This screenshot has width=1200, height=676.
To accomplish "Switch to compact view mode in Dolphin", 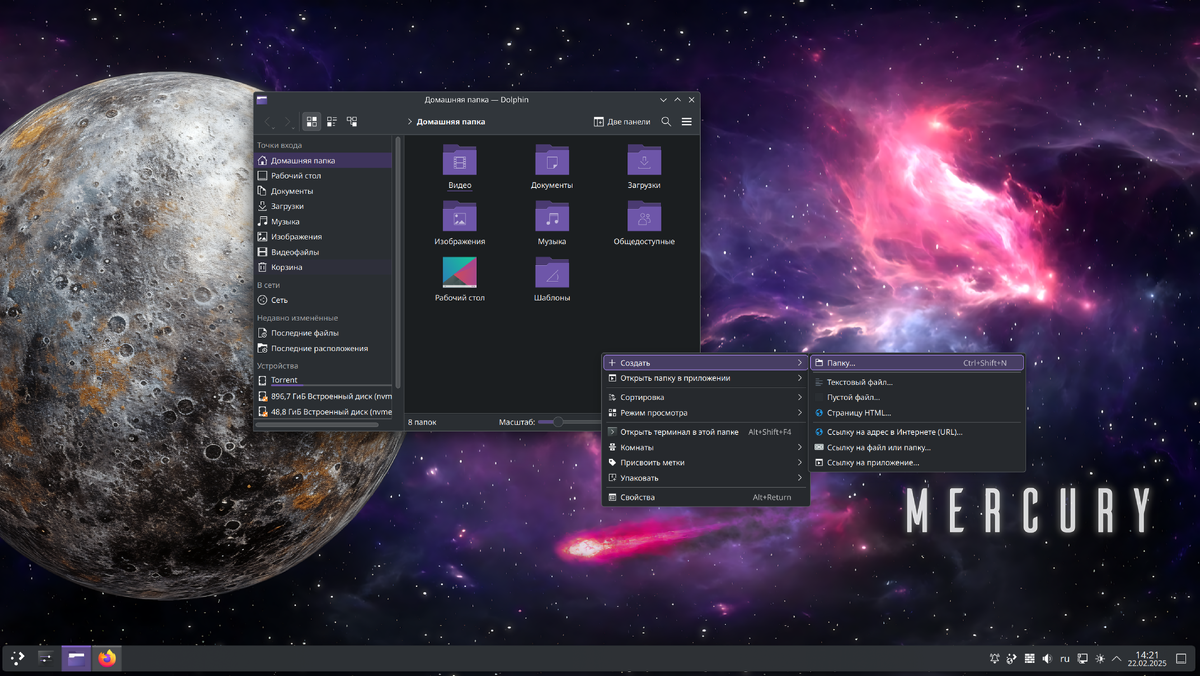I will [x=332, y=121].
